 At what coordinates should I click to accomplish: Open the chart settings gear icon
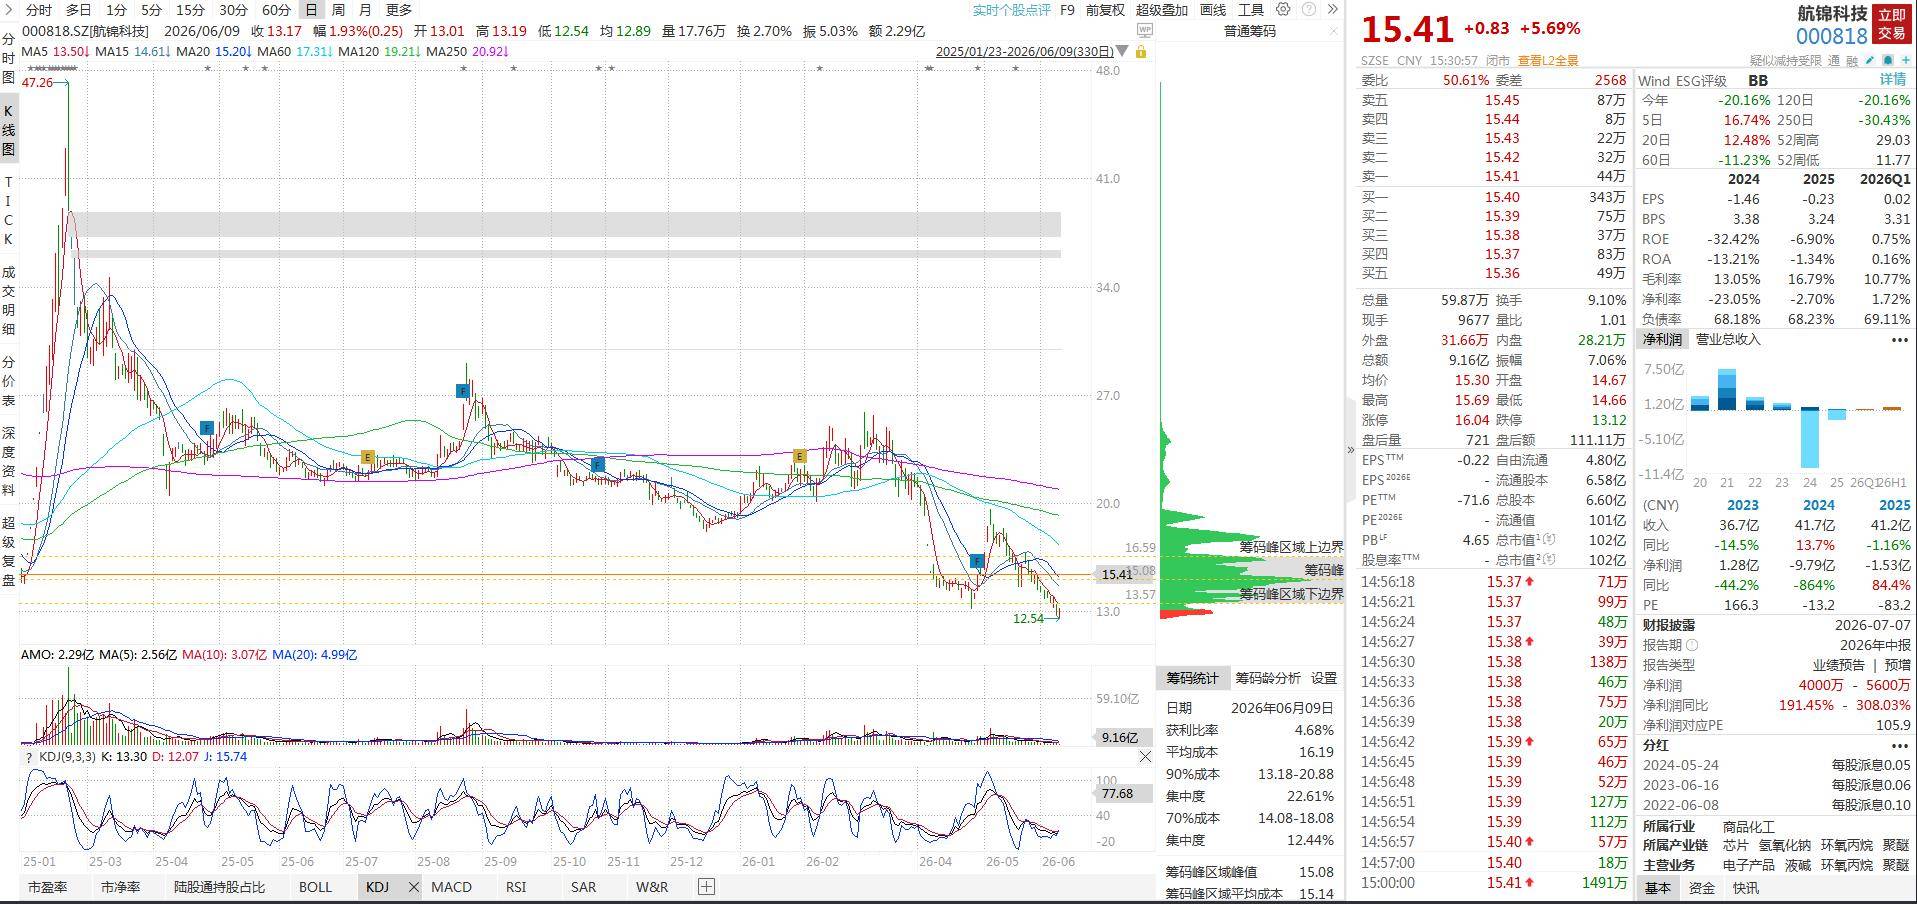pyautogui.click(x=1283, y=9)
